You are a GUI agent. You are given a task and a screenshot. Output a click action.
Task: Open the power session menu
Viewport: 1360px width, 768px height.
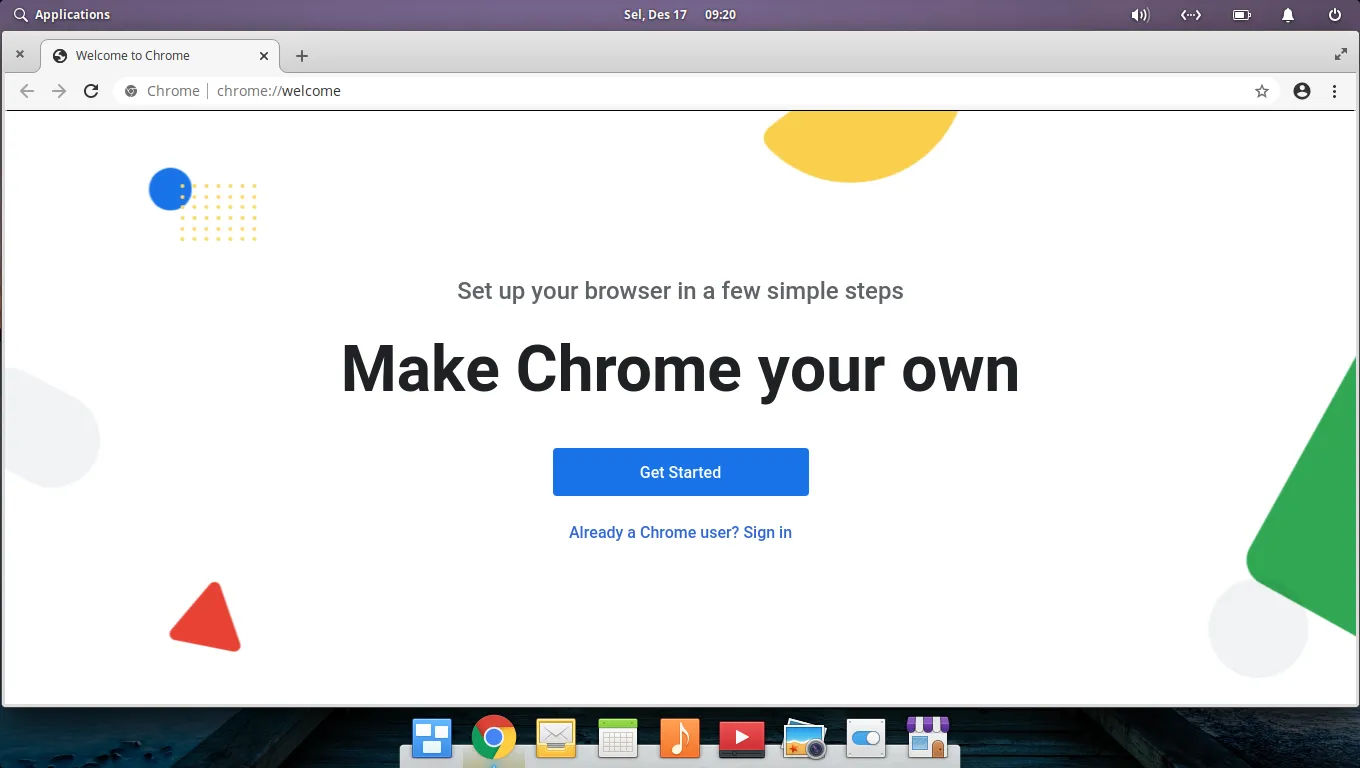[1335, 15]
